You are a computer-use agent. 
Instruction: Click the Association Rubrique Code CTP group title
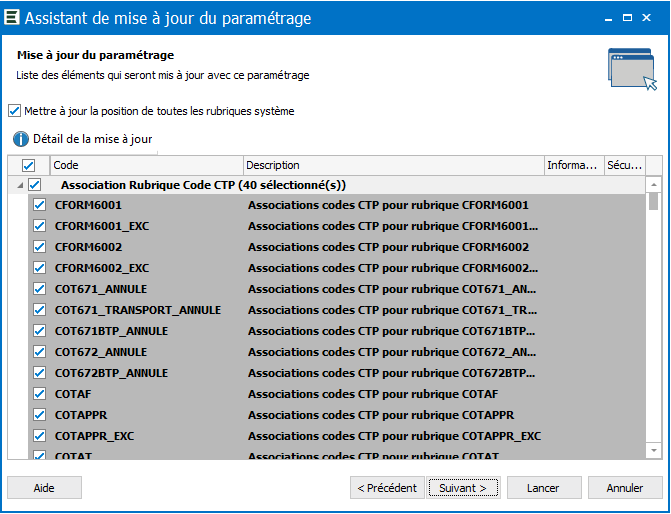click(x=203, y=185)
